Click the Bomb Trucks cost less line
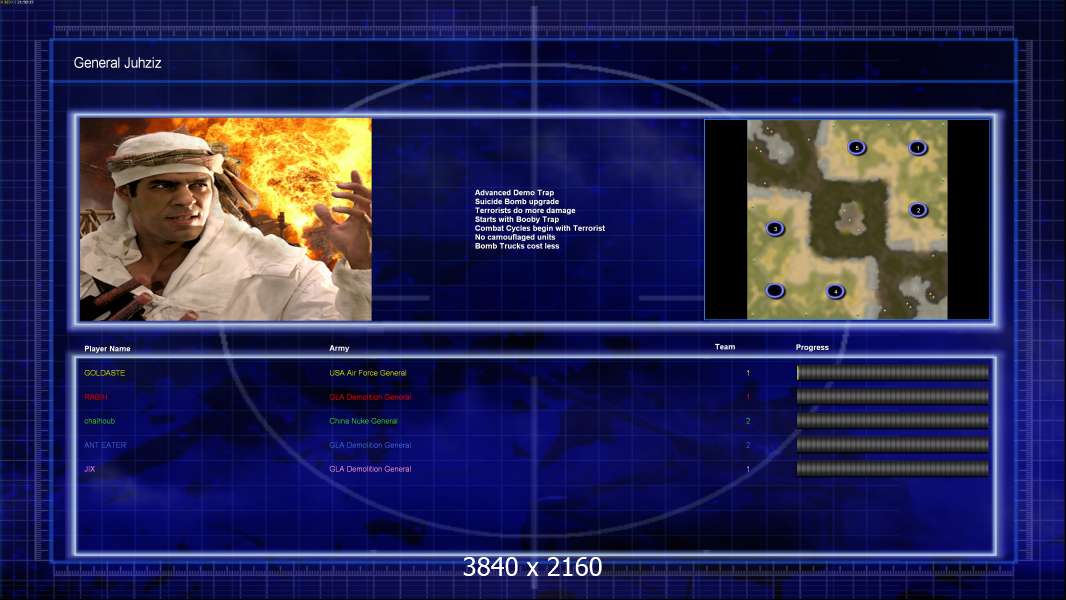Image resolution: width=1066 pixels, height=600 pixels. [x=517, y=246]
